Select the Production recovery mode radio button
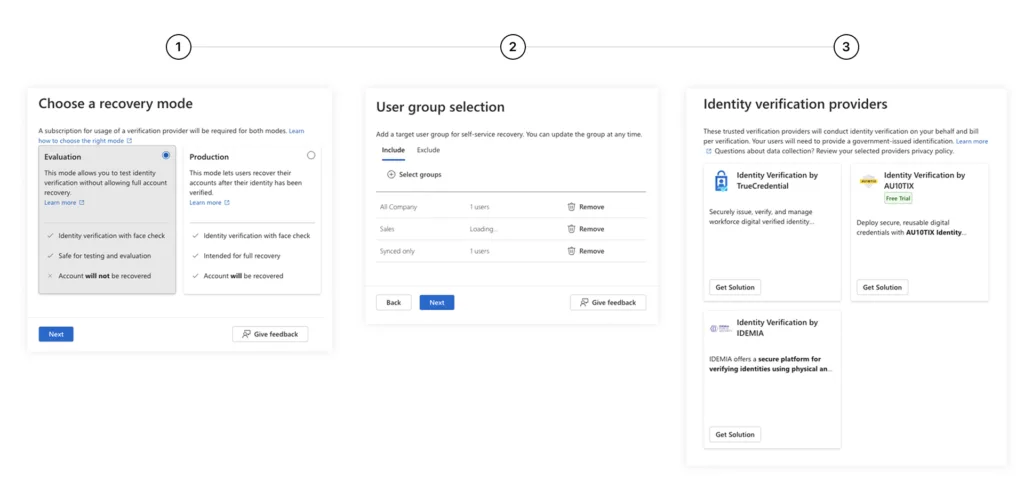The height and width of the screenshot is (500, 1024). pos(311,155)
